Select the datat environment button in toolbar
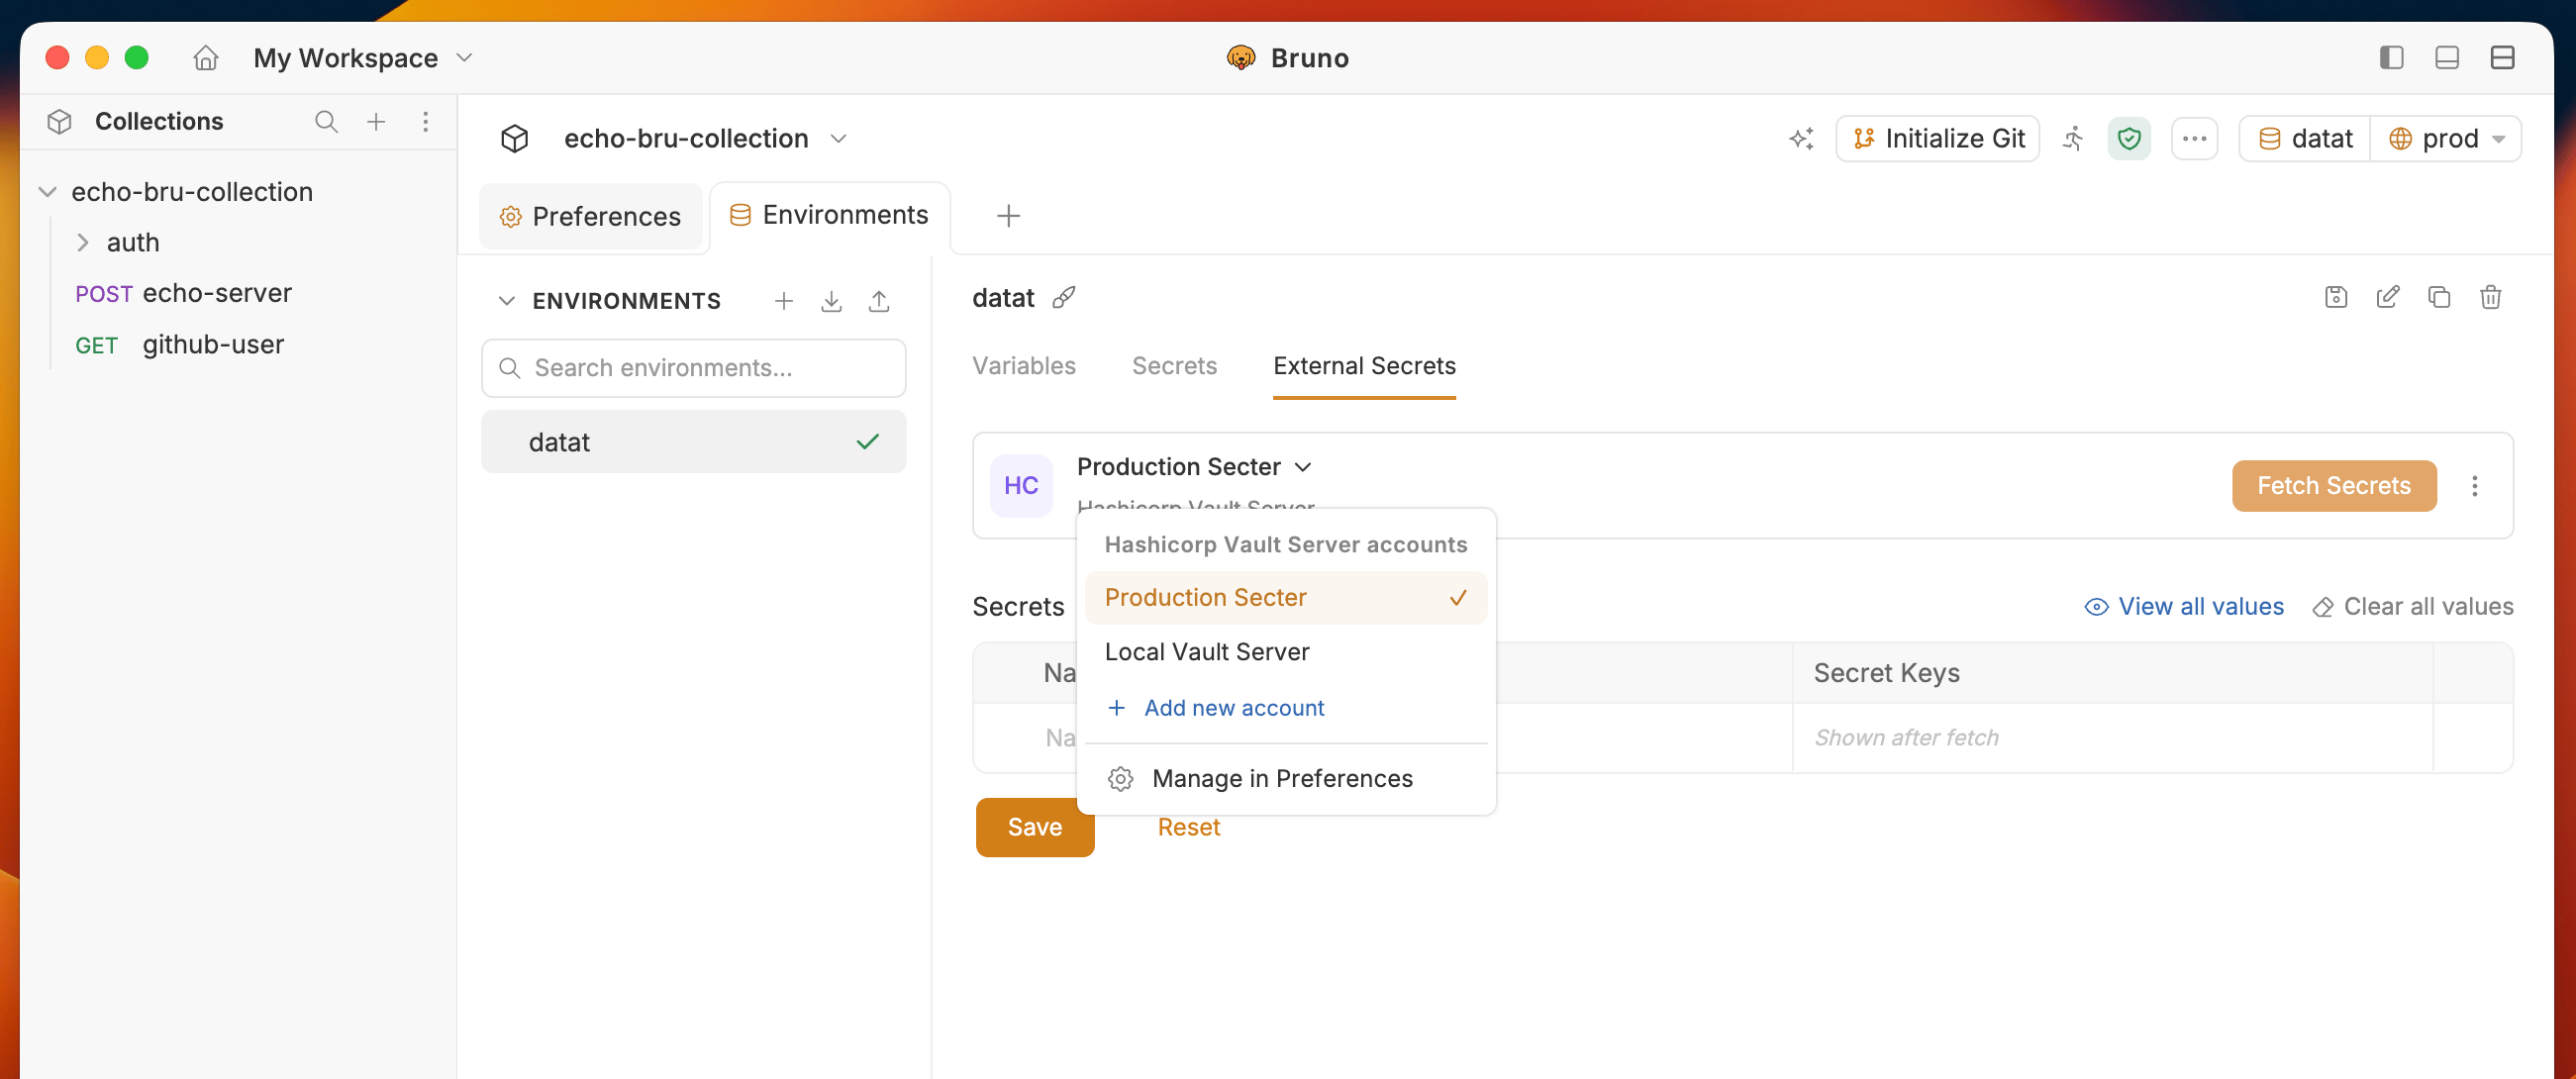The width and height of the screenshot is (2576, 1079). (2304, 139)
